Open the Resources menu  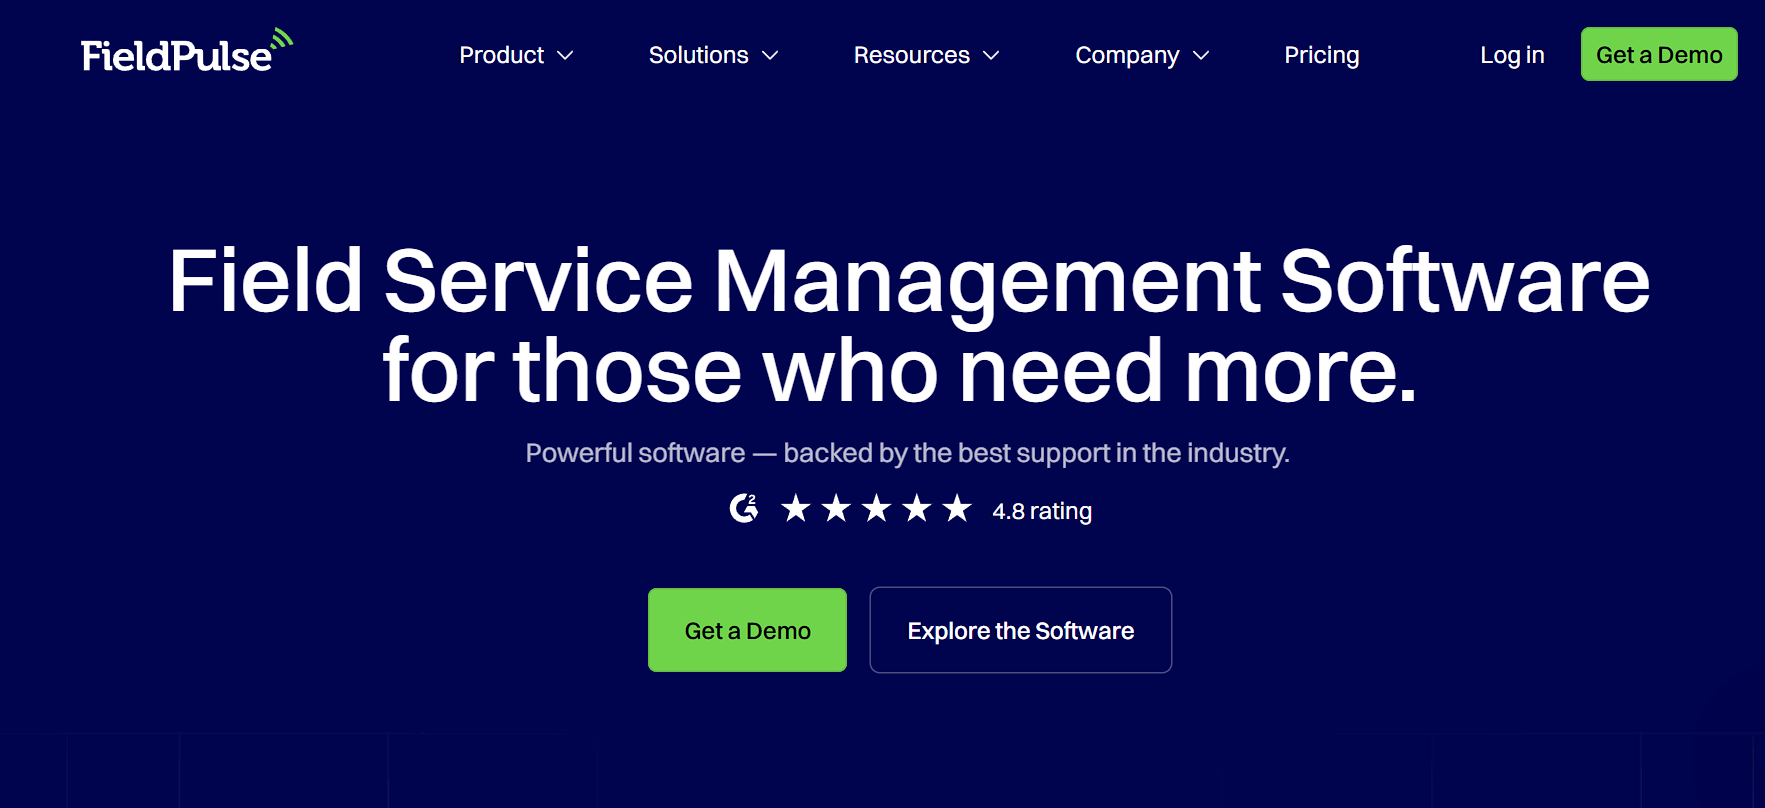click(x=926, y=55)
